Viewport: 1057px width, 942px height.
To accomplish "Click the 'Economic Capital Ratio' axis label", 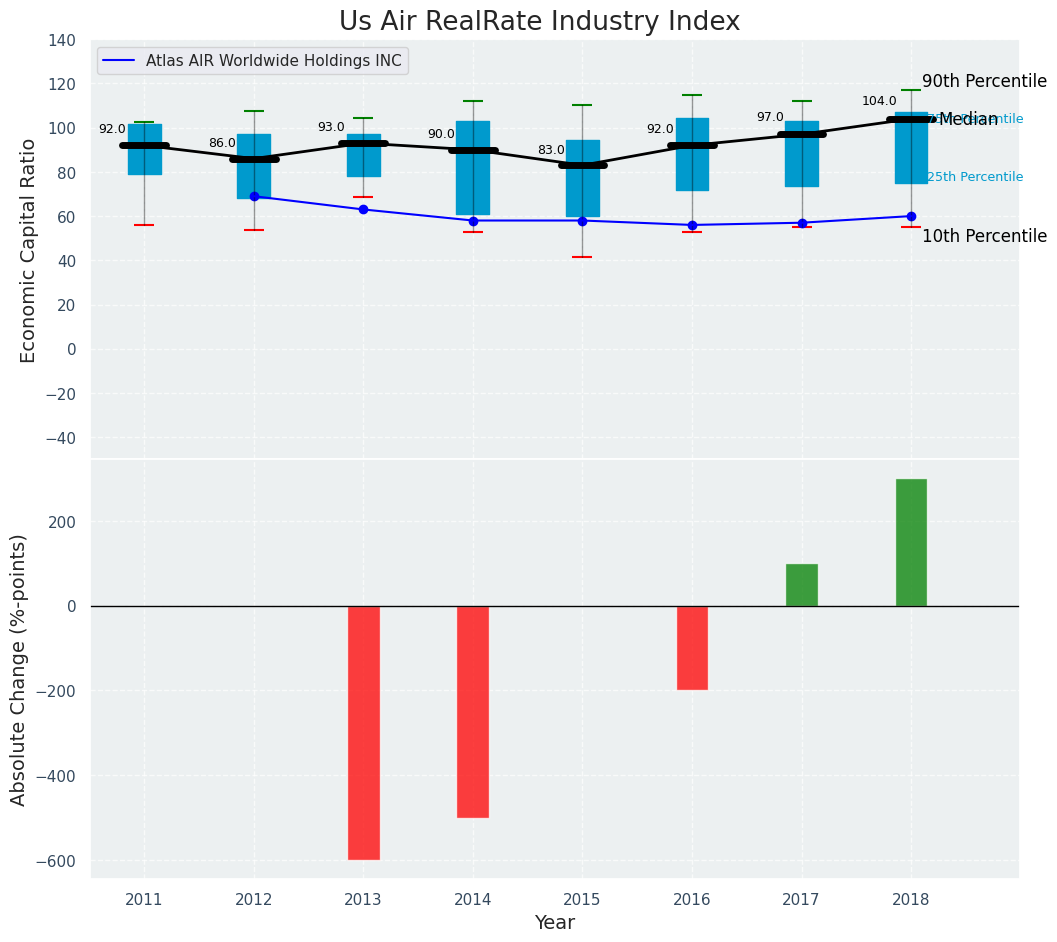I will click(27, 251).
